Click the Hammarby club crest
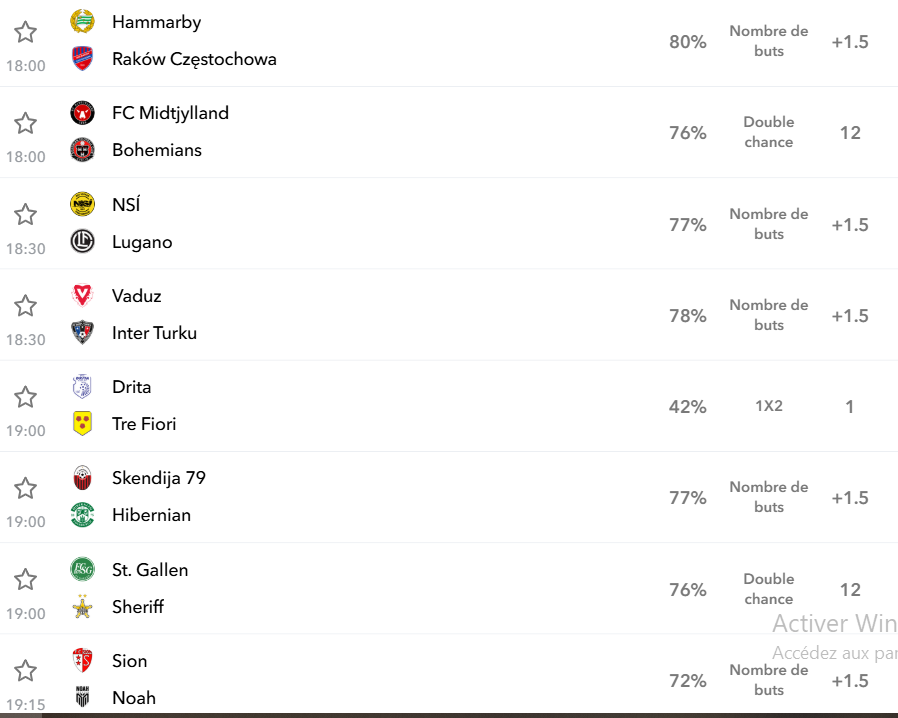 point(82,22)
